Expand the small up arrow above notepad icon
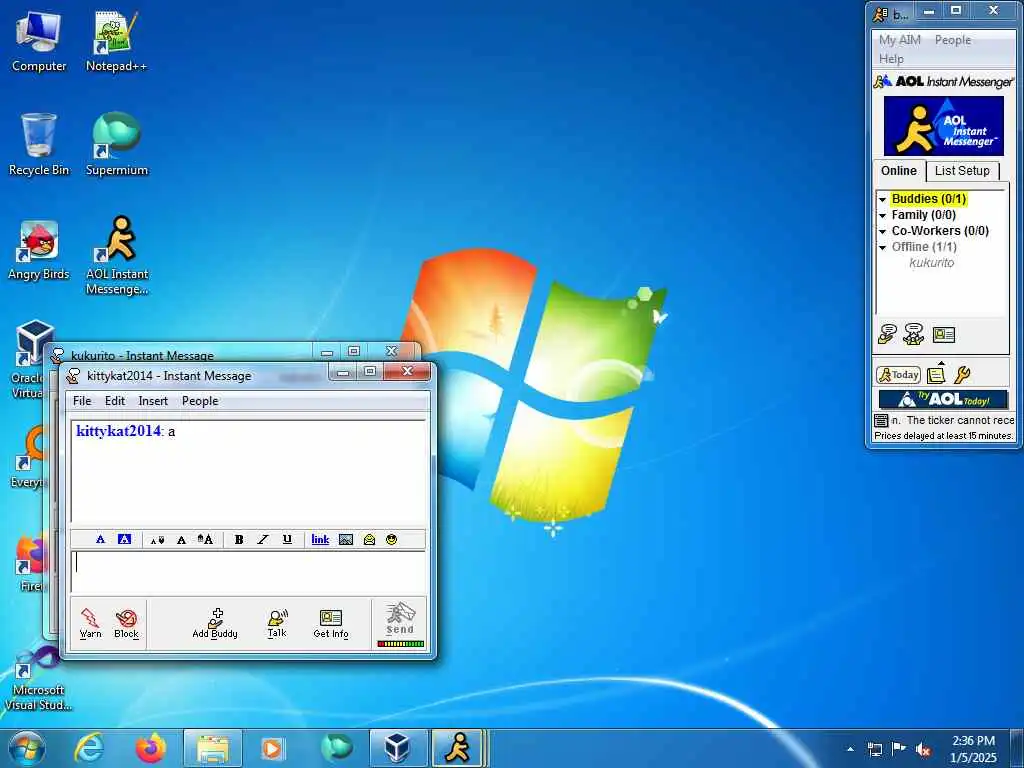 pos(941,362)
